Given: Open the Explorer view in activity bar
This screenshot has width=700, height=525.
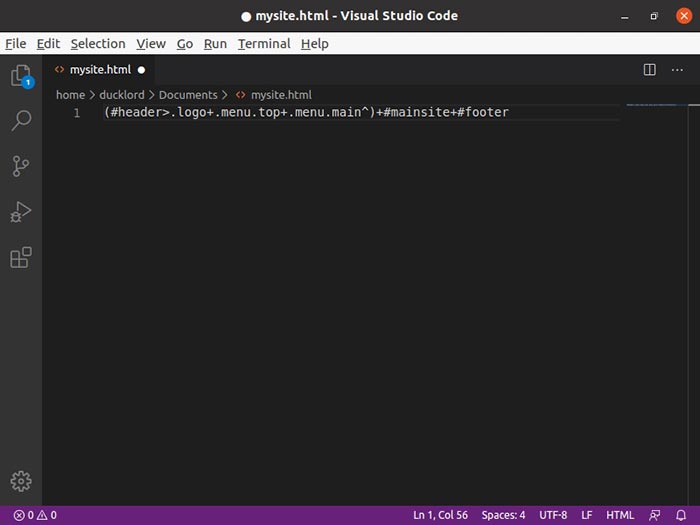Looking at the screenshot, I should pos(21,75).
